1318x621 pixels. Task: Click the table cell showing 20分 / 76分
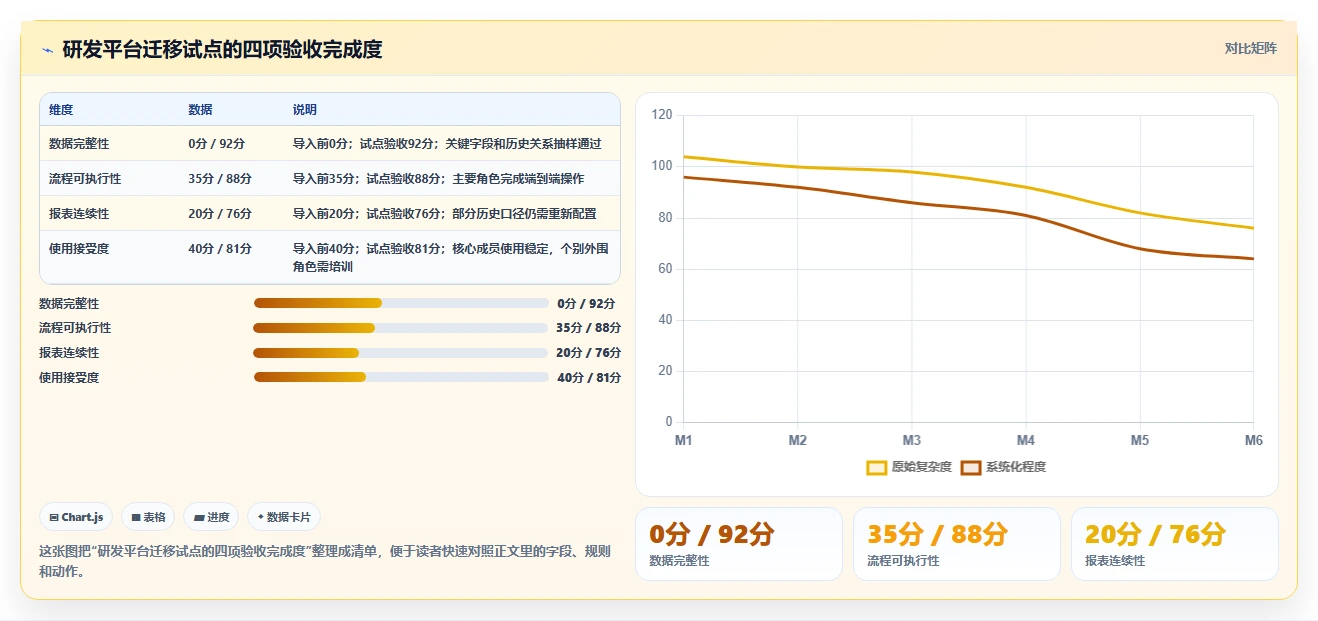[220, 214]
